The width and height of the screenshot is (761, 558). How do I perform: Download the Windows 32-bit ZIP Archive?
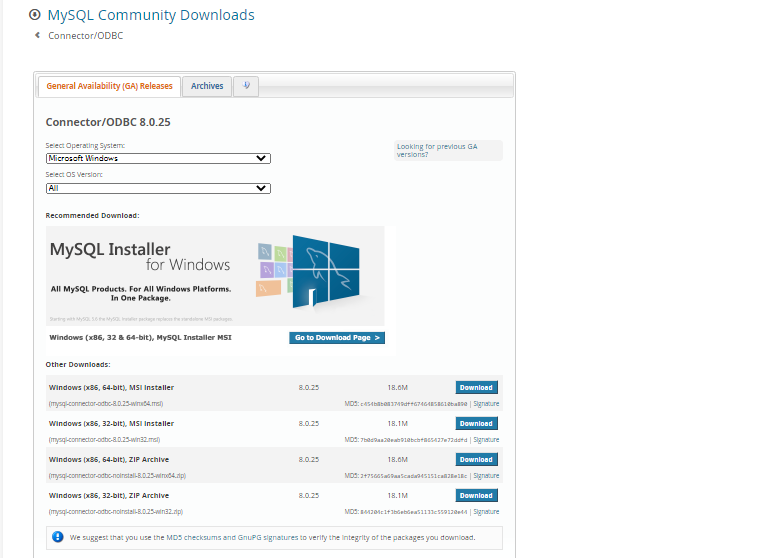(x=476, y=495)
